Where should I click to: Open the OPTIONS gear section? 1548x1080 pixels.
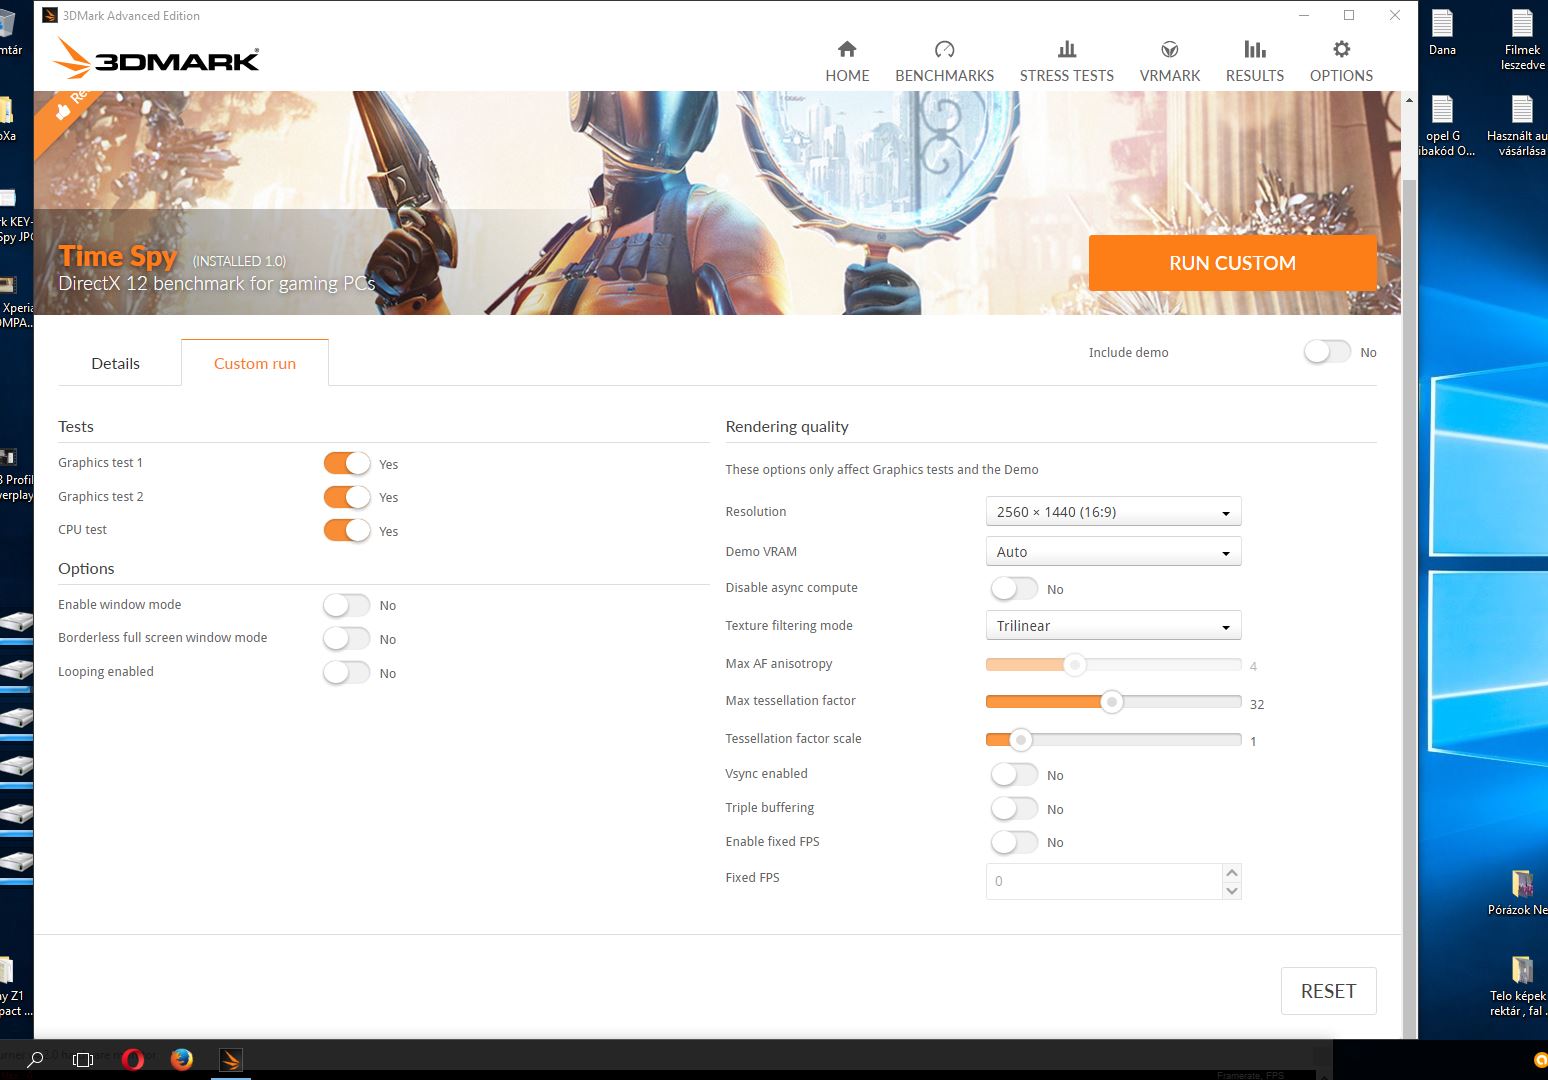click(x=1341, y=61)
